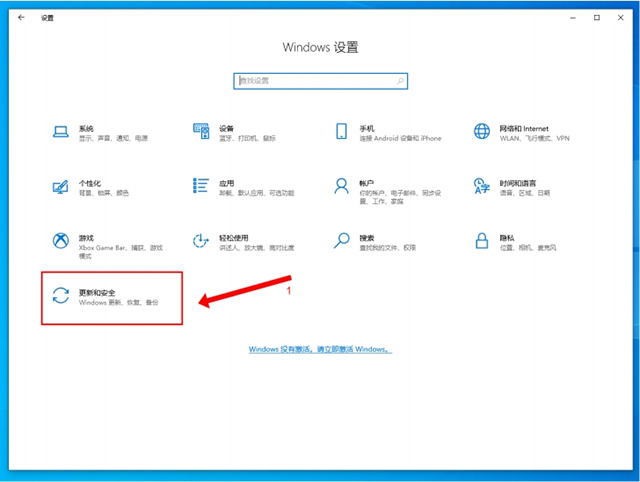Focus the 查找设置 search field

pyautogui.click(x=320, y=81)
